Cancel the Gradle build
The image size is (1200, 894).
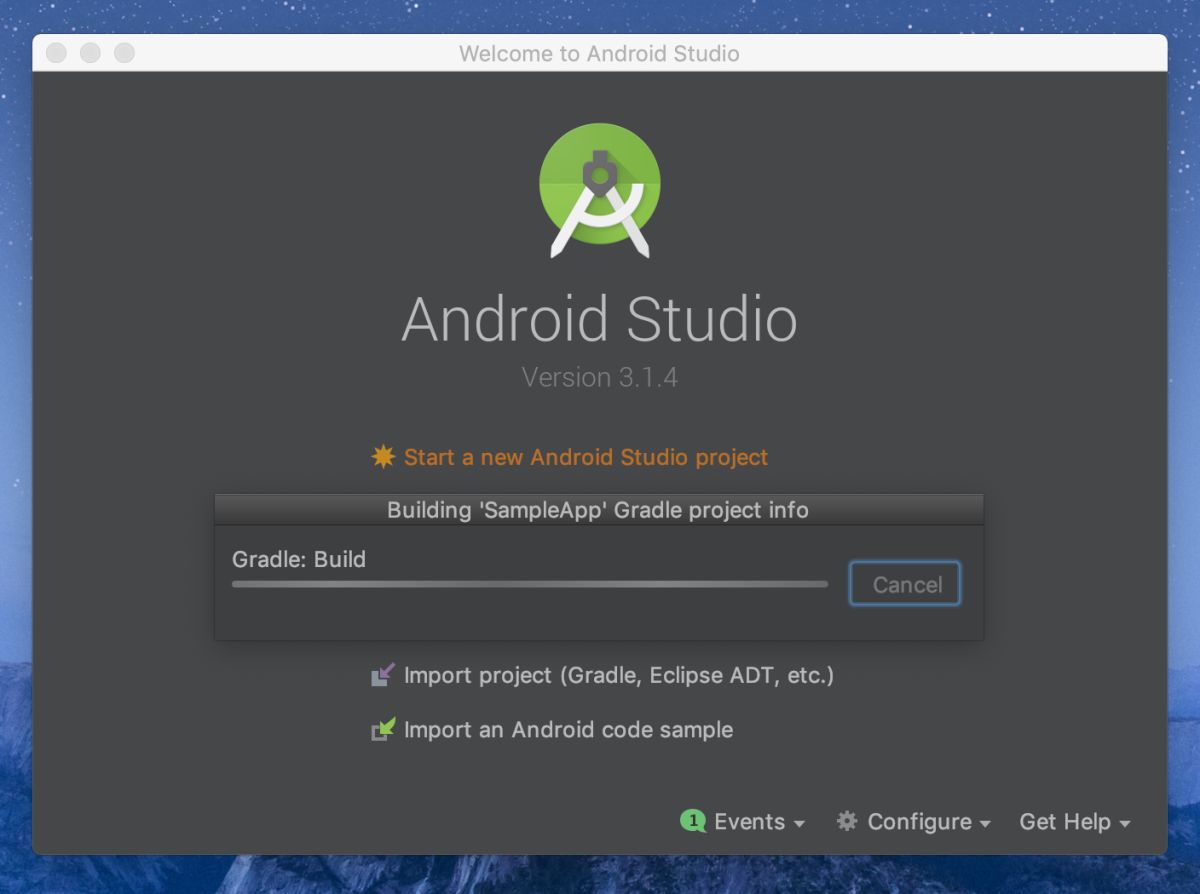pyautogui.click(x=905, y=584)
